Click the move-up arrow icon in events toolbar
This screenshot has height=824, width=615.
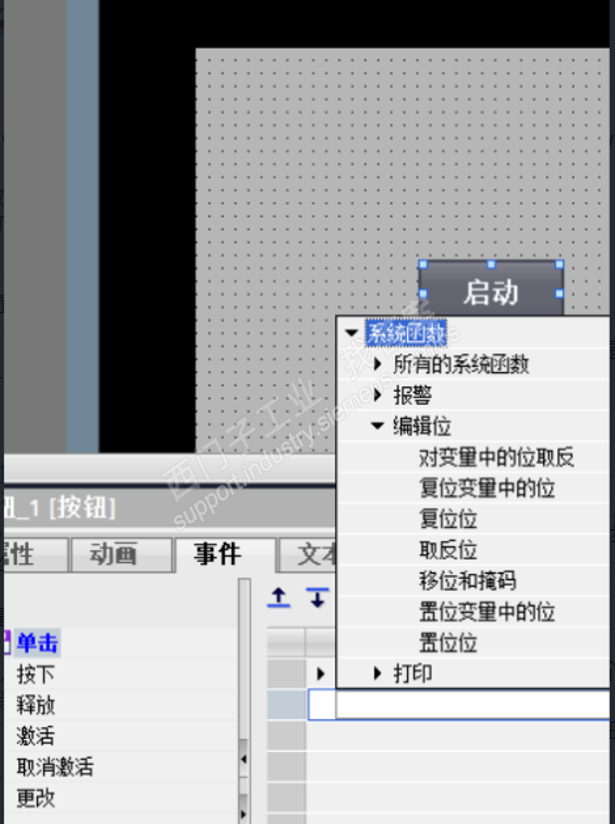point(279,598)
